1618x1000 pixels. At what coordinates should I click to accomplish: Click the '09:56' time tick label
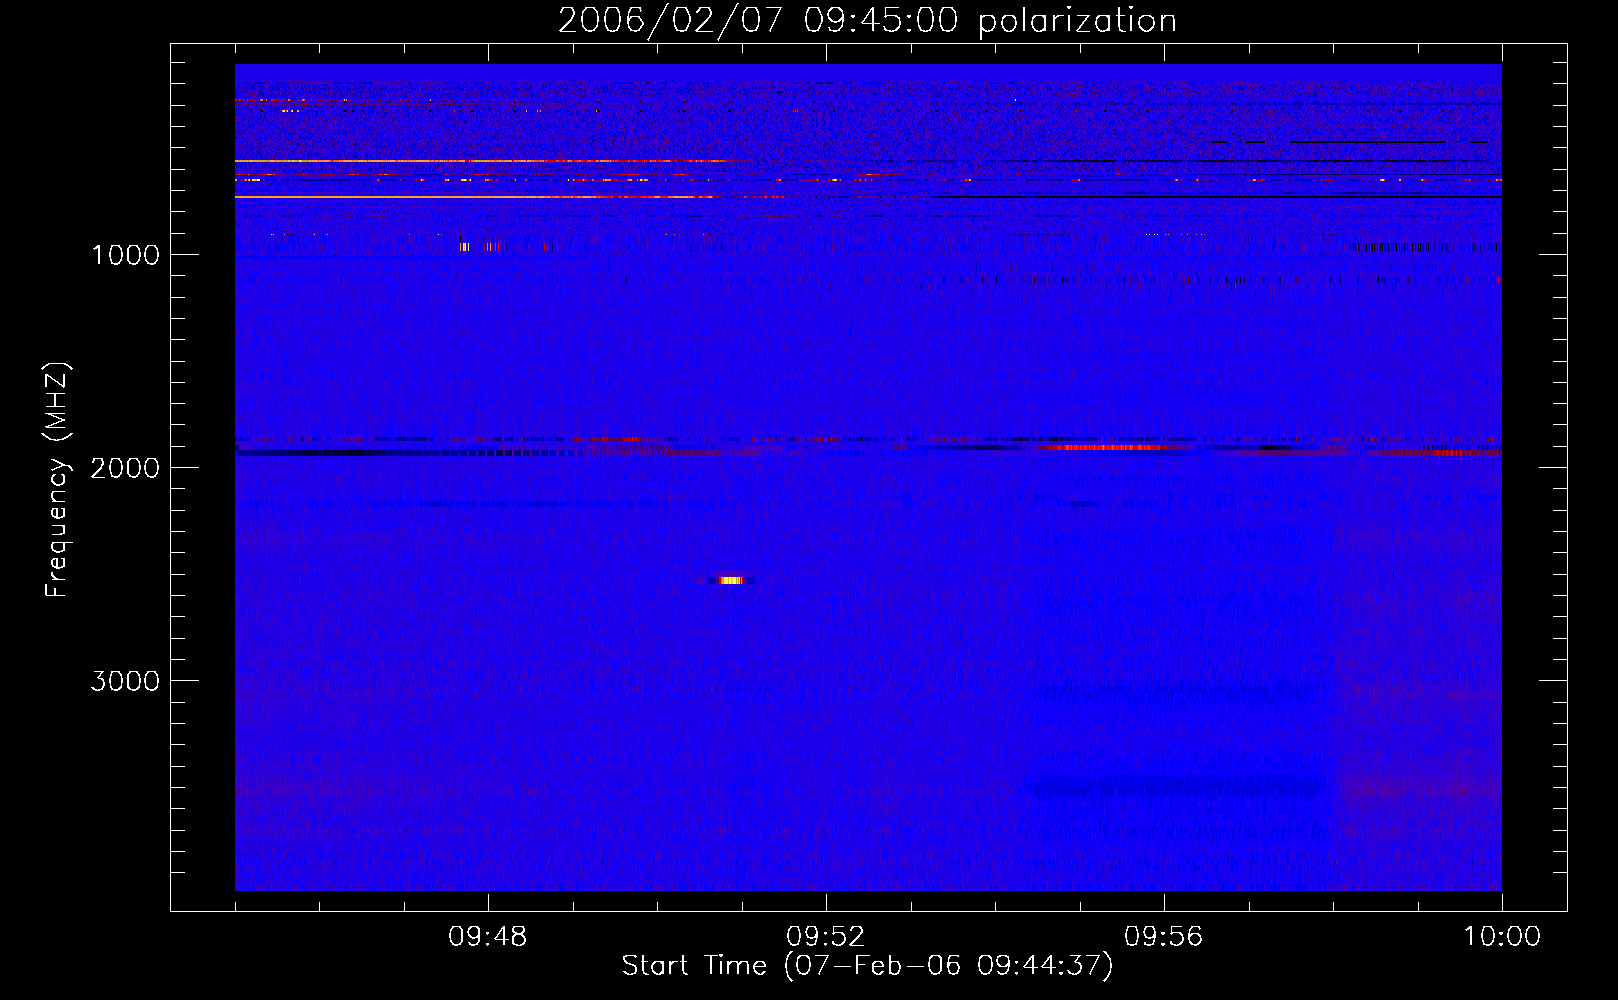coord(1164,937)
